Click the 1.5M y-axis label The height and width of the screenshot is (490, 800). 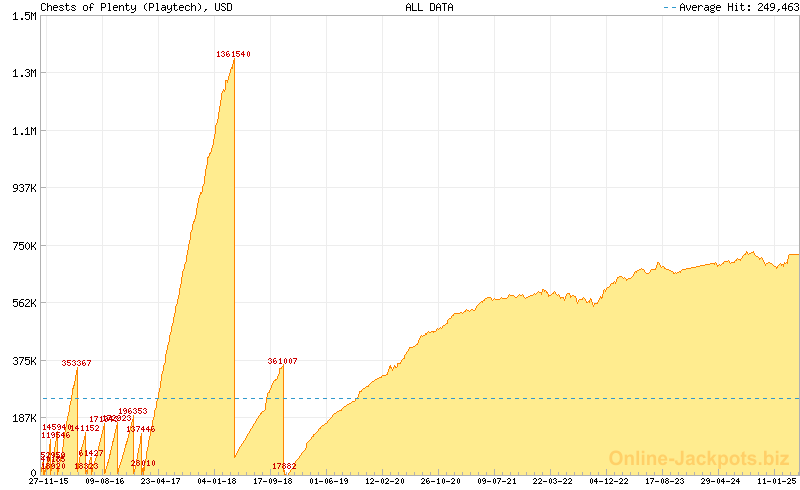(23, 16)
